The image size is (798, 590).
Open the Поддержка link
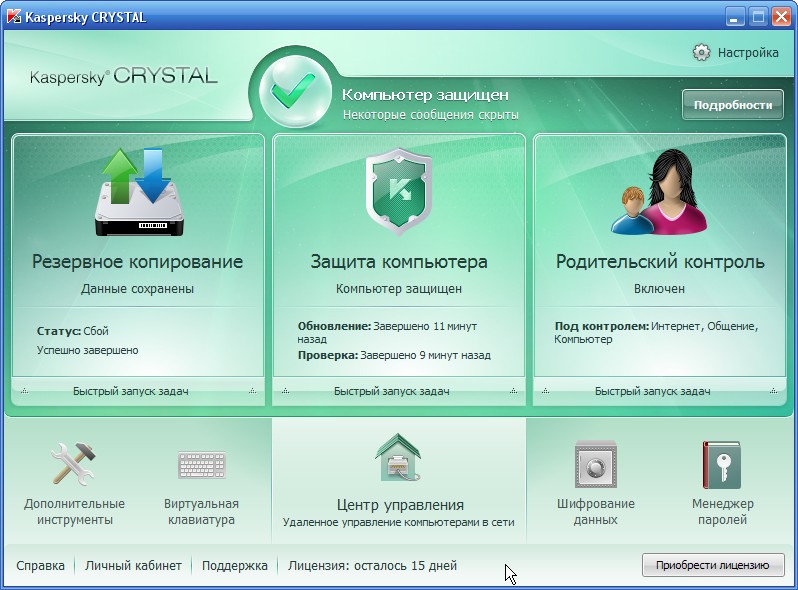pyautogui.click(x=235, y=566)
